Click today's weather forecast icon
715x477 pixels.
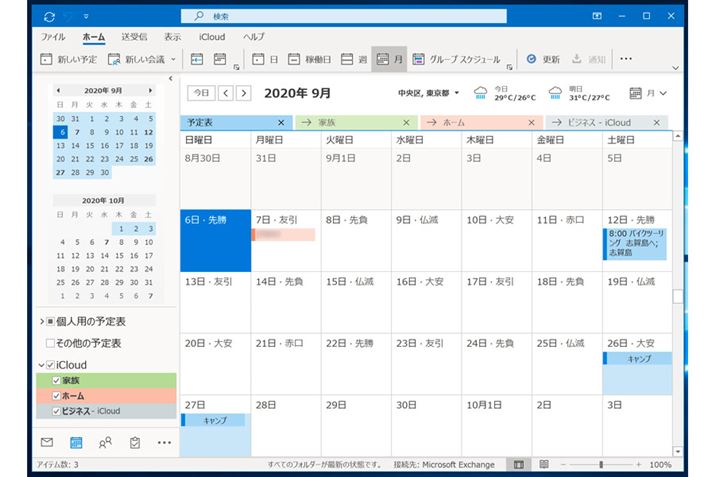[480, 93]
